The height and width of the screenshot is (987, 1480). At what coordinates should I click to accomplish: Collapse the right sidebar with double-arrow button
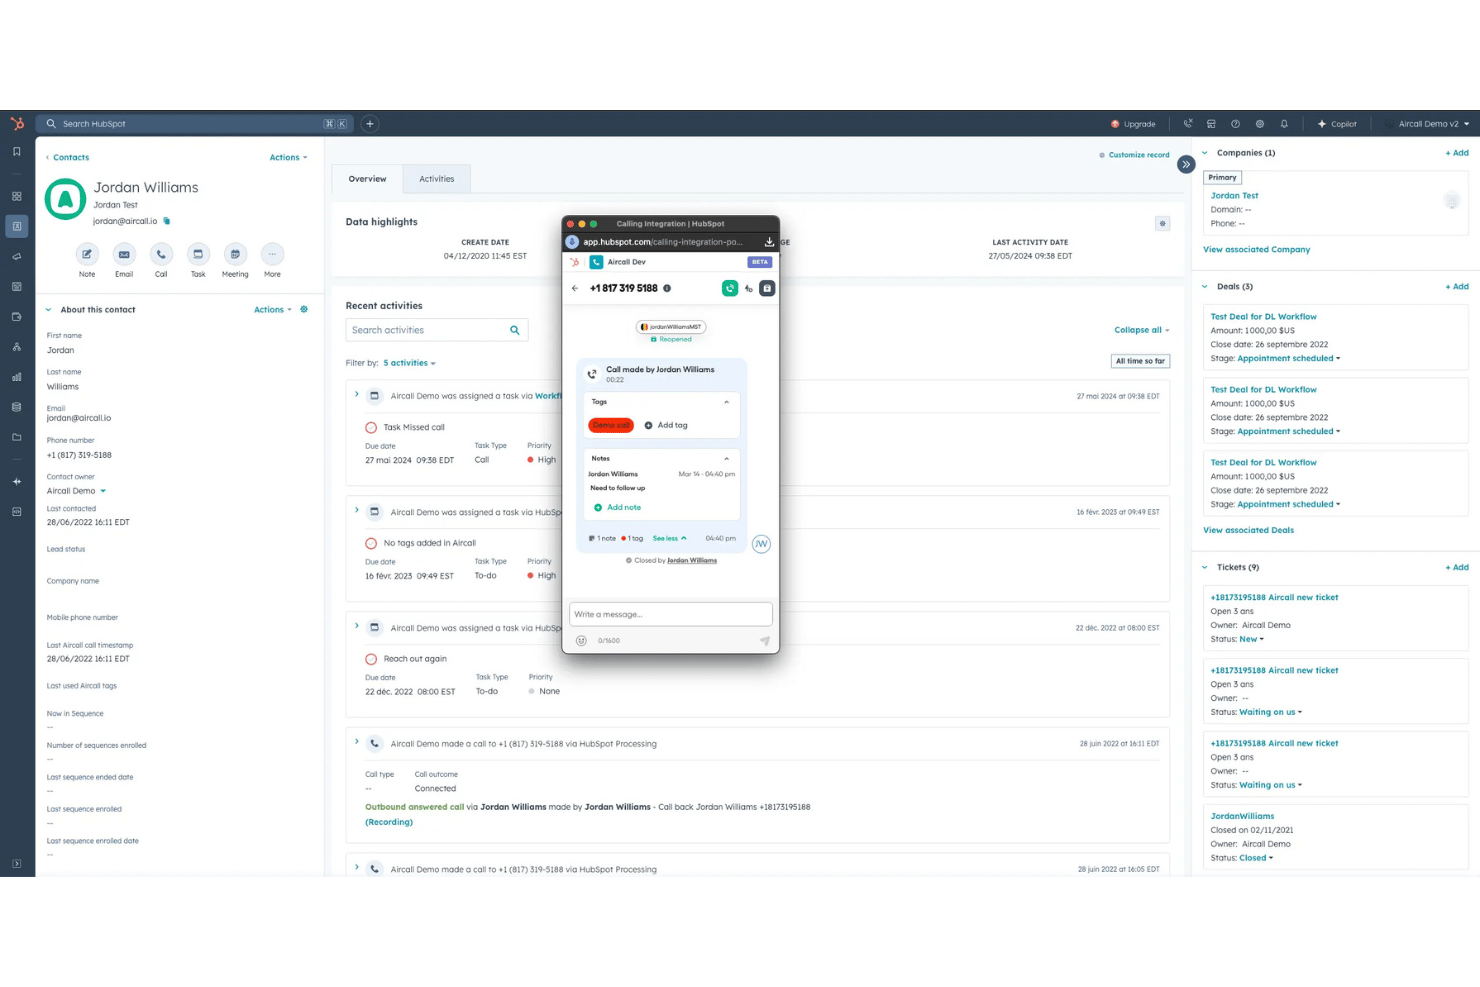[1186, 164]
